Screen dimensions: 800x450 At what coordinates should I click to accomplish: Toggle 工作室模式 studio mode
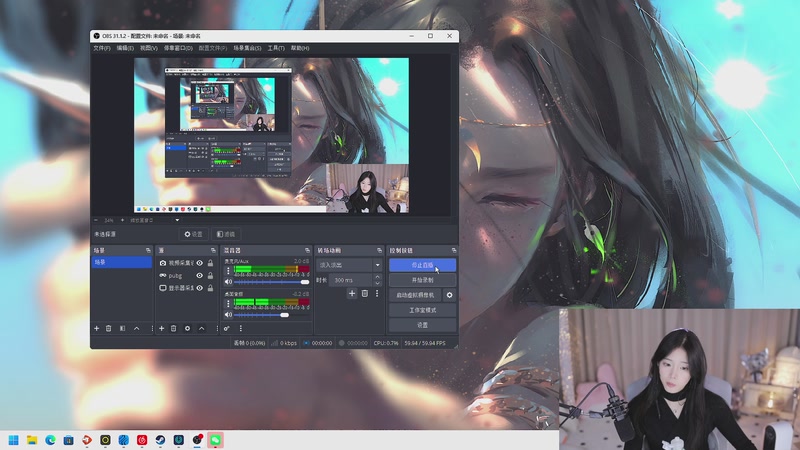(x=422, y=310)
